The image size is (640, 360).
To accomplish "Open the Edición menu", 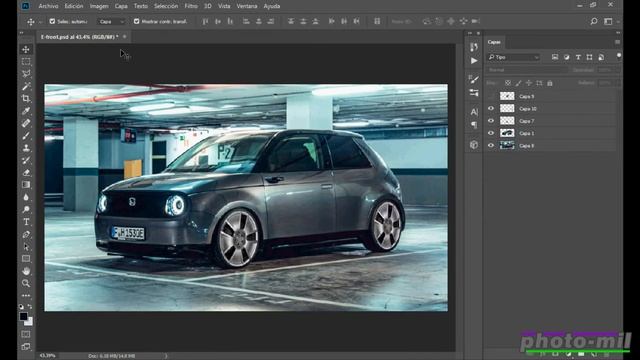I will [x=74, y=6].
